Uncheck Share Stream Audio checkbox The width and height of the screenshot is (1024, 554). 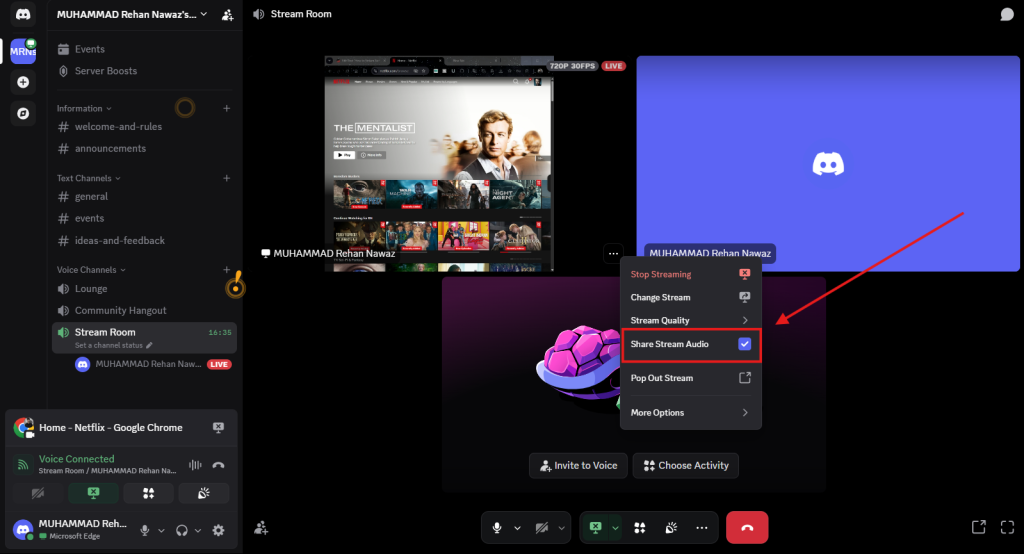(x=744, y=344)
